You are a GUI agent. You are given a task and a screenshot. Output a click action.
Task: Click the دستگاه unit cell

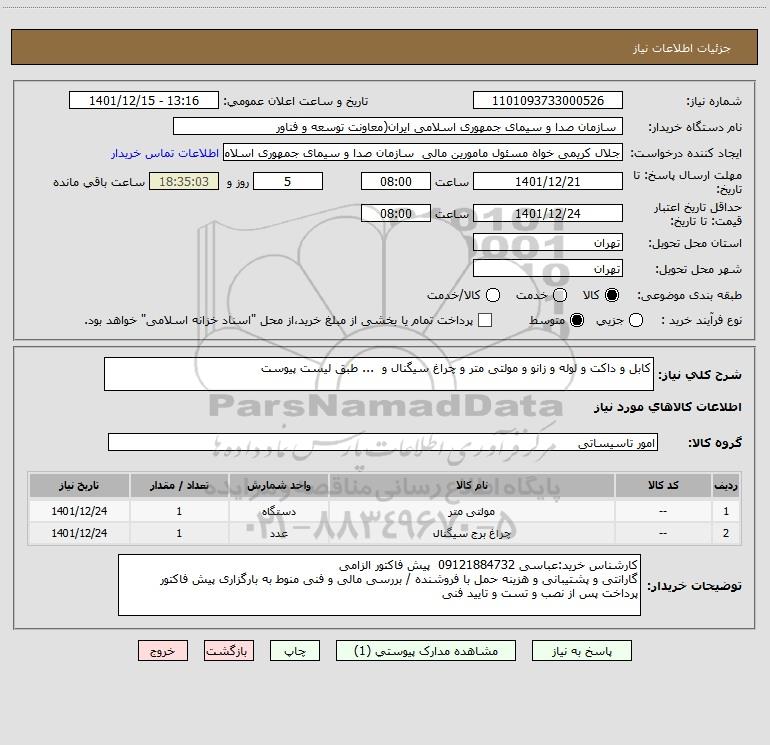(278, 511)
